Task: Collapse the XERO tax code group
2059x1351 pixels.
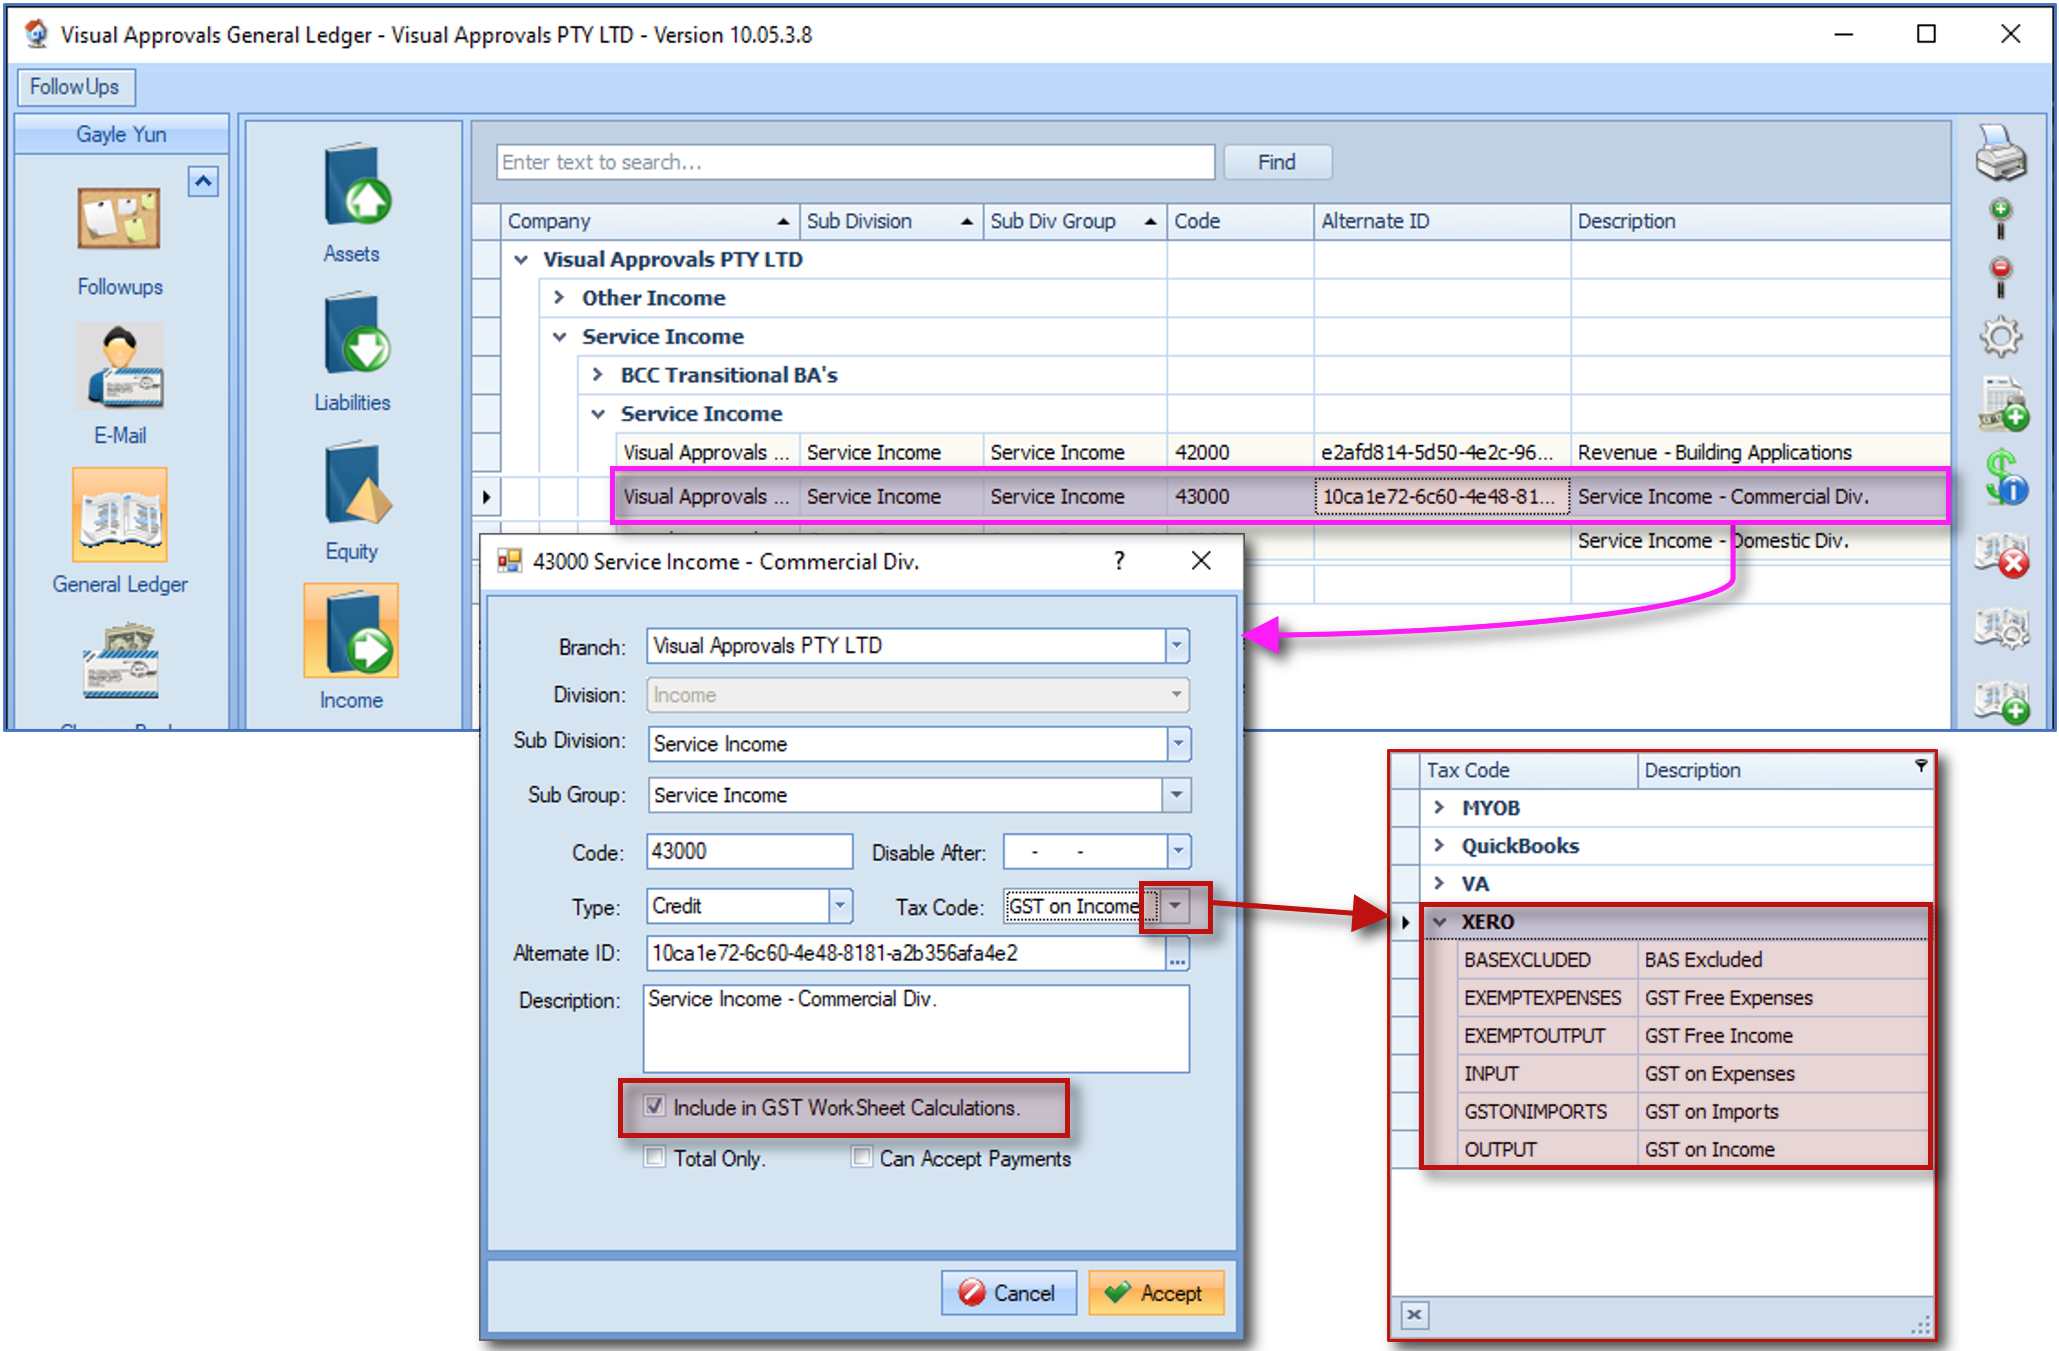Action: 1440,921
